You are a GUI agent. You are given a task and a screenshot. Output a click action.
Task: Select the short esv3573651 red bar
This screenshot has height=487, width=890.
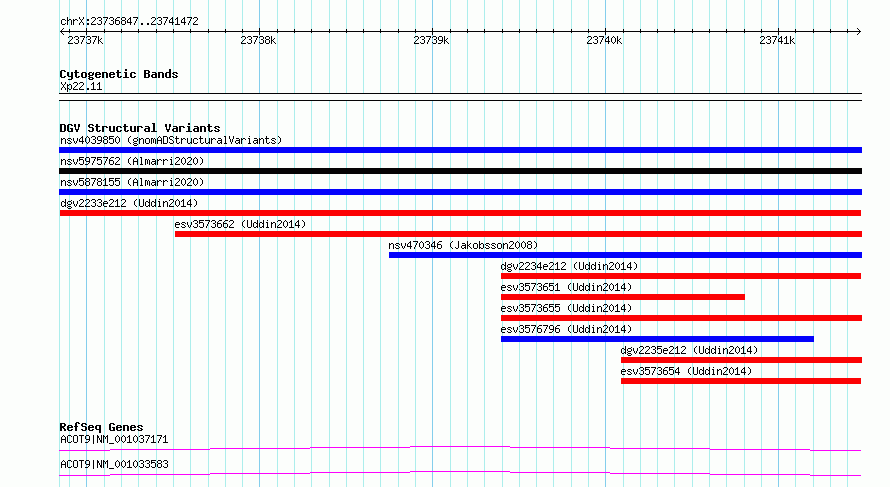point(623,297)
